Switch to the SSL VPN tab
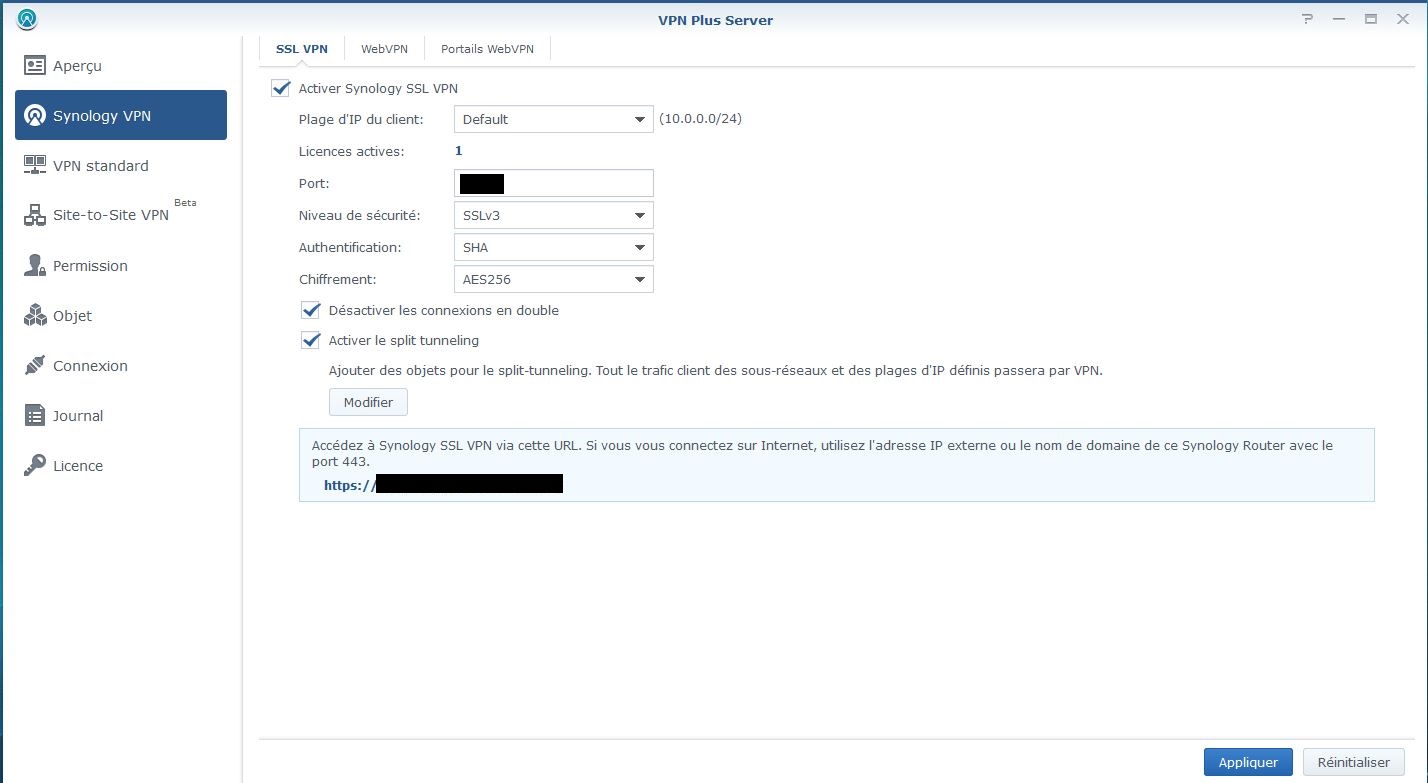Screen dimensions: 1428x783 pos(302,48)
